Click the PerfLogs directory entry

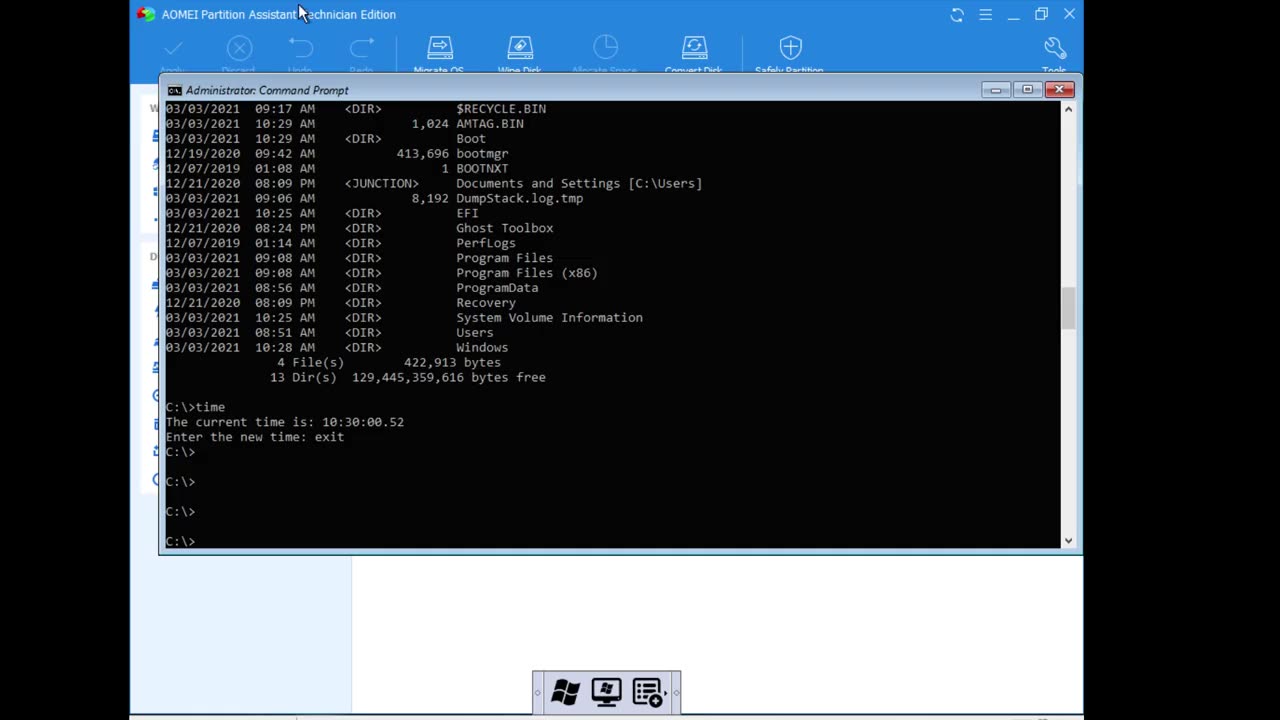486,243
